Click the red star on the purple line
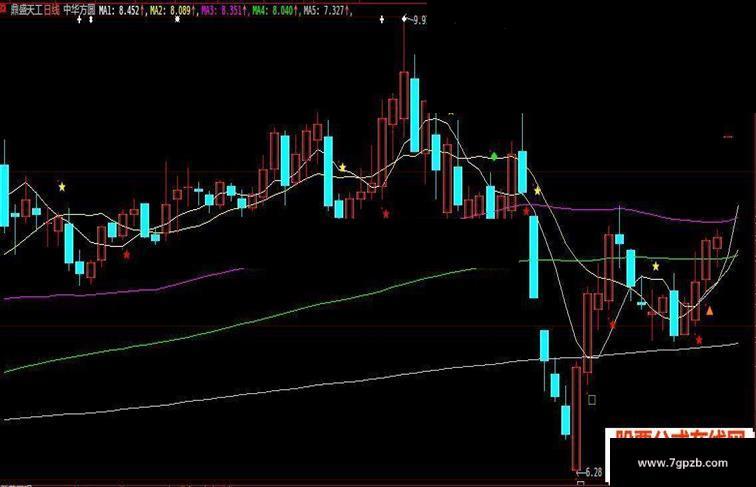 pos(526,211)
